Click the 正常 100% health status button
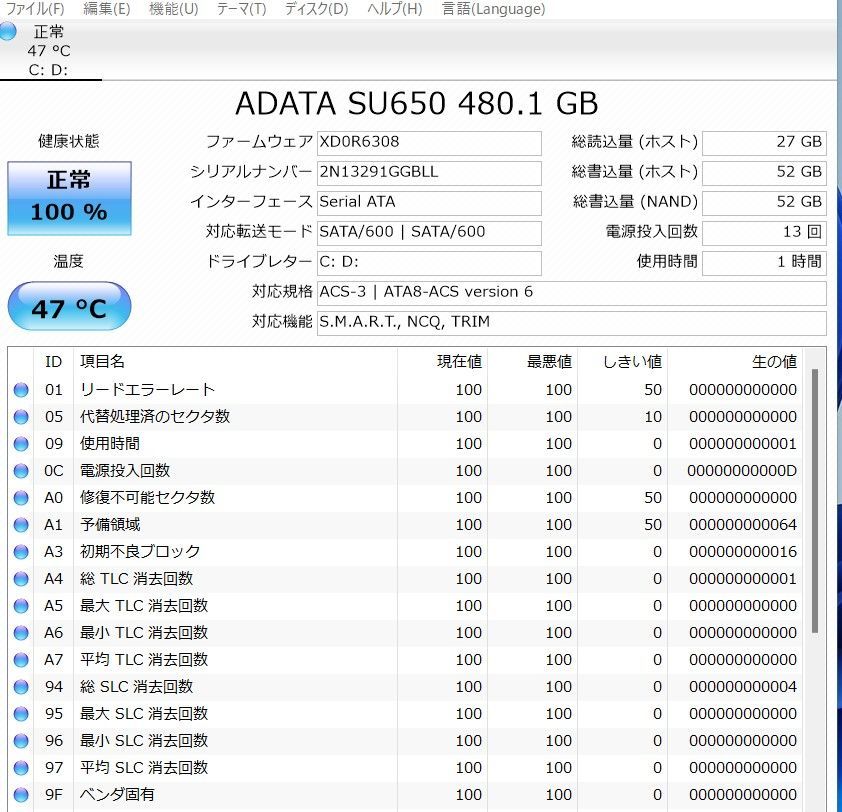Image resolution: width=842 pixels, height=812 pixels. coord(69,198)
